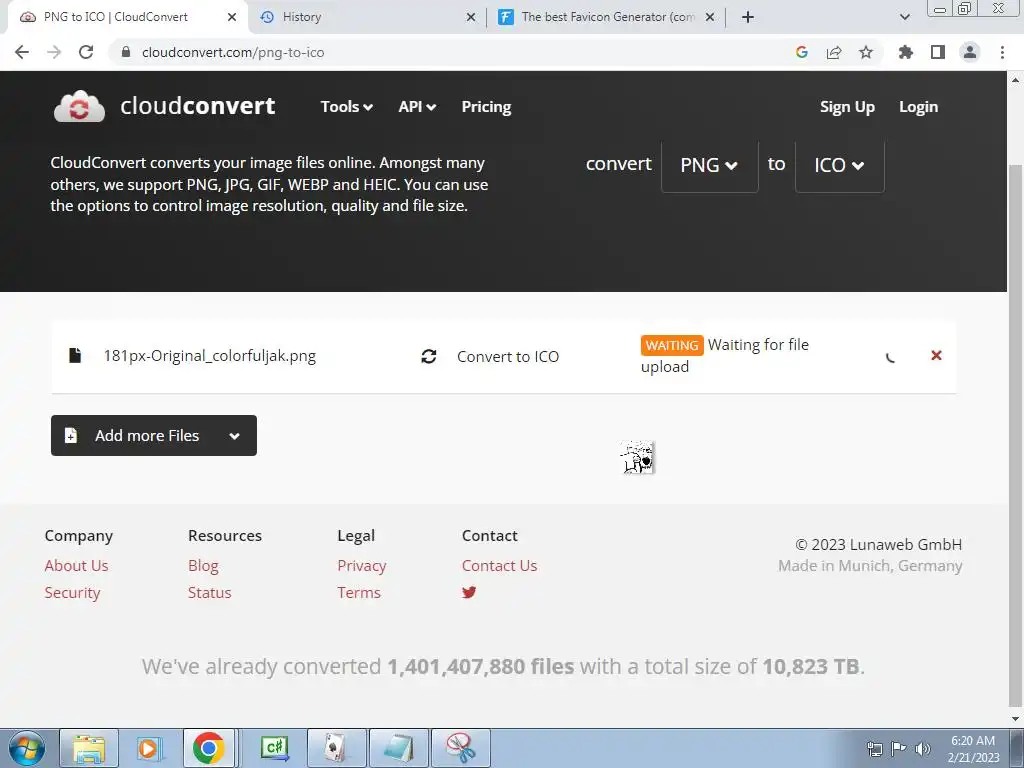Close the Favicon Generator tab
The width and height of the screenshot is (1024, 768).
pos(710,18)
